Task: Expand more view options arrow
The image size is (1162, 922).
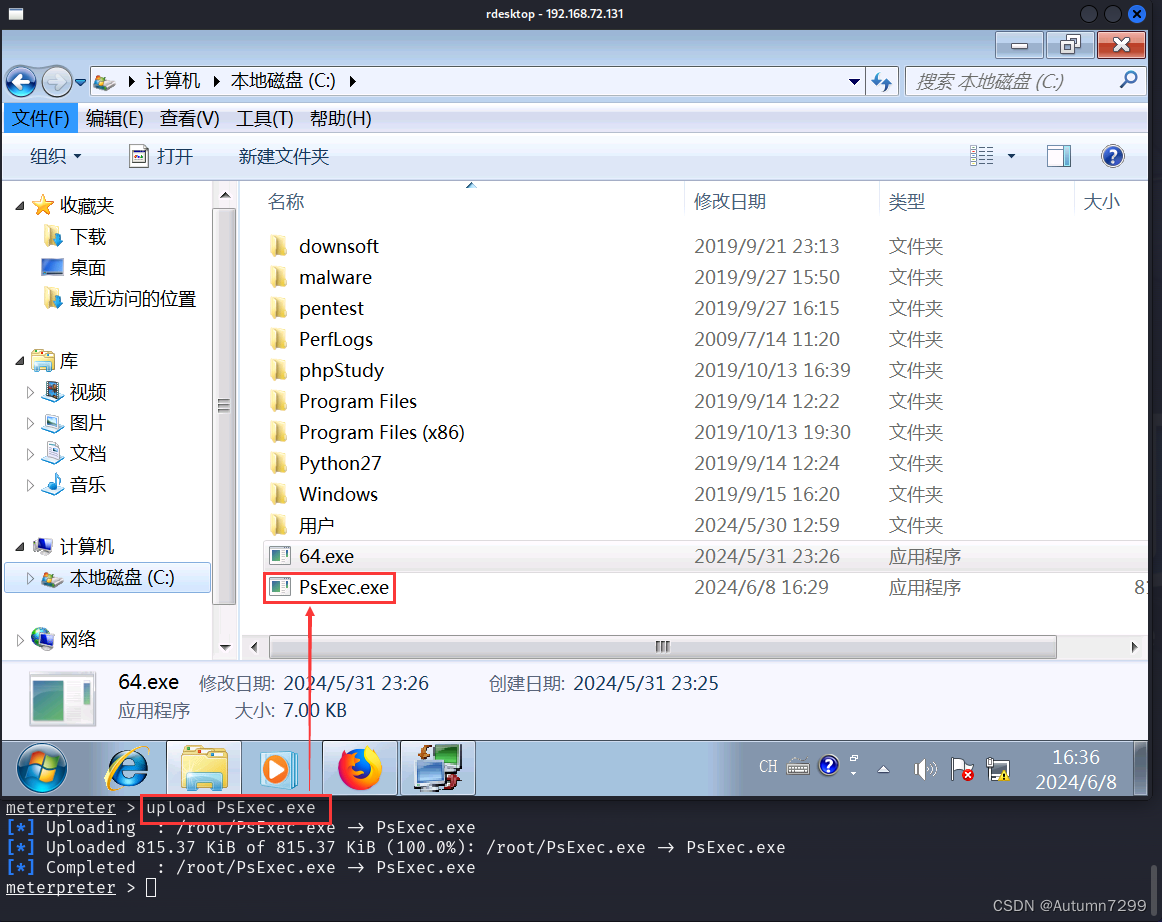Action: coord(1011,156)
